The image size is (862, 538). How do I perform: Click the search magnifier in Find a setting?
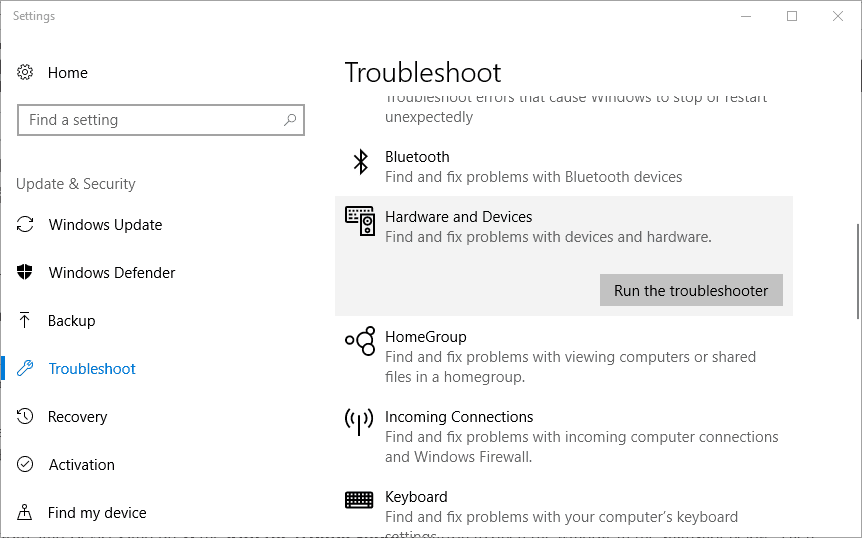point(290,119)
